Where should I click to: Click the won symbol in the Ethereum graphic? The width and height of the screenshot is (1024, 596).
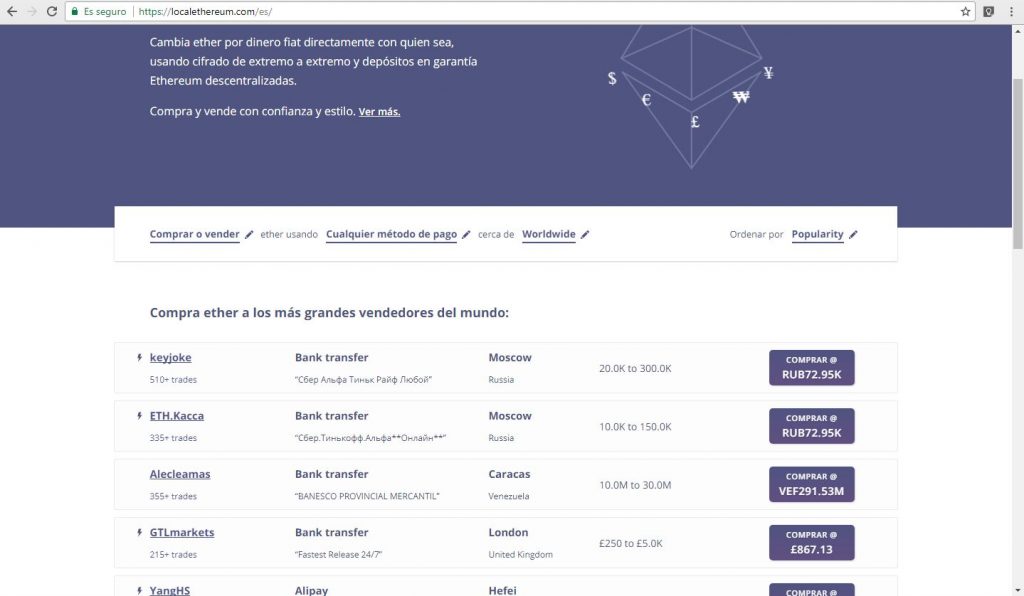pyautogui.click(x=741, y=97)
